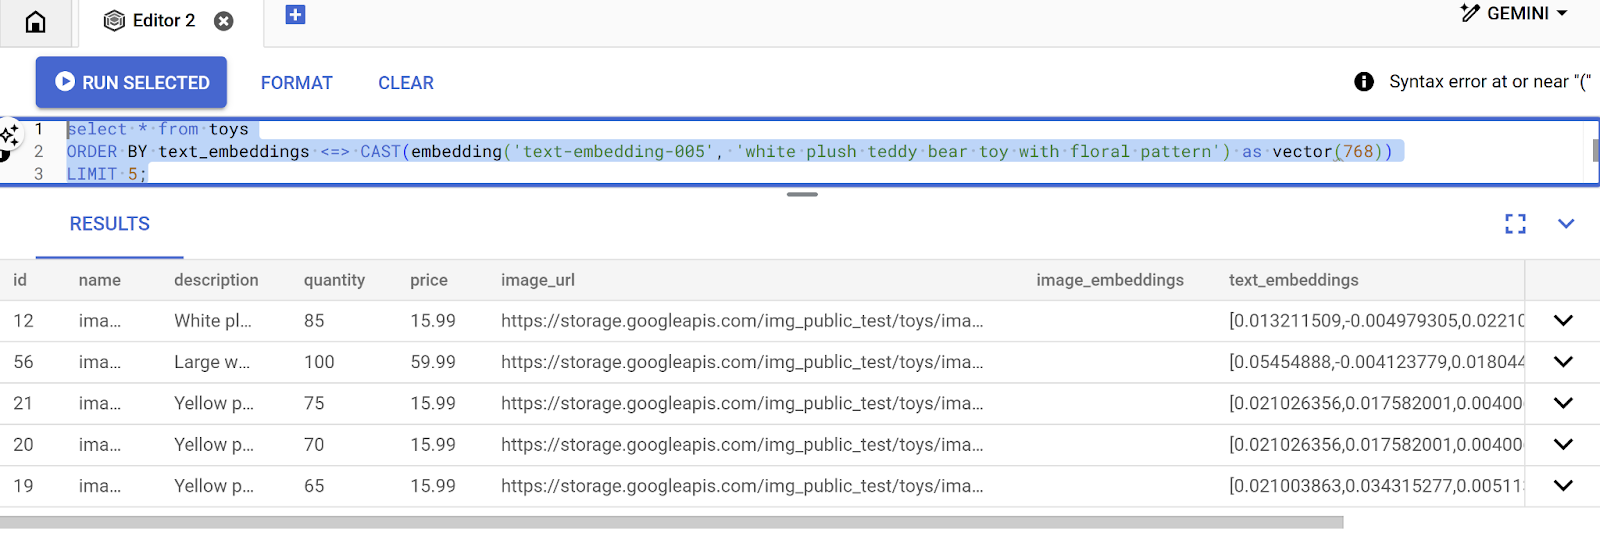Expand the row with id 56
Viewport: 1600px width, 533px height.
1563,362
